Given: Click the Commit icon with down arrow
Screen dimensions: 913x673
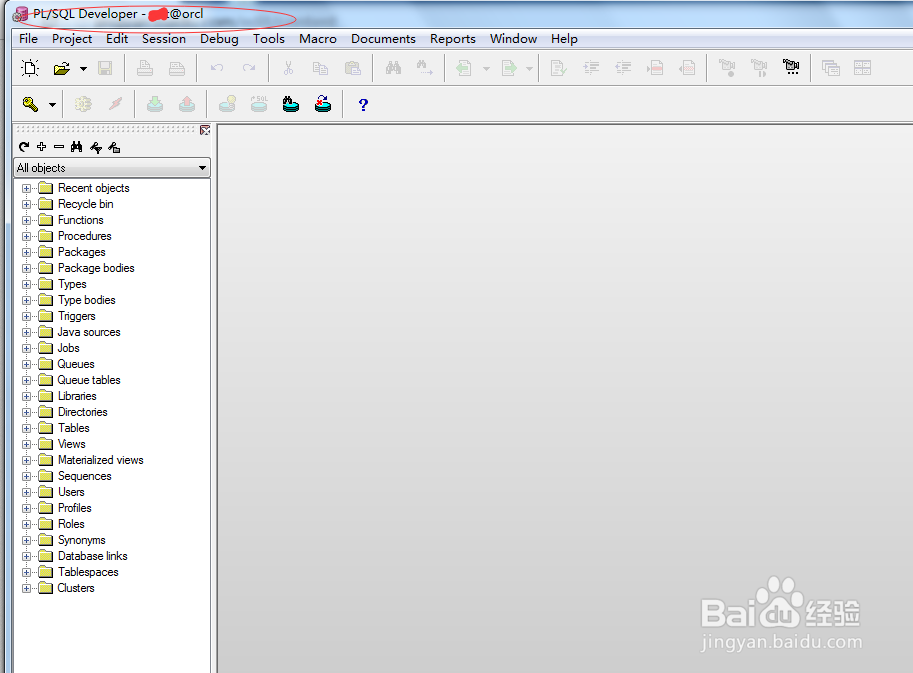Looking at the screenshot, I should [155, 104].
